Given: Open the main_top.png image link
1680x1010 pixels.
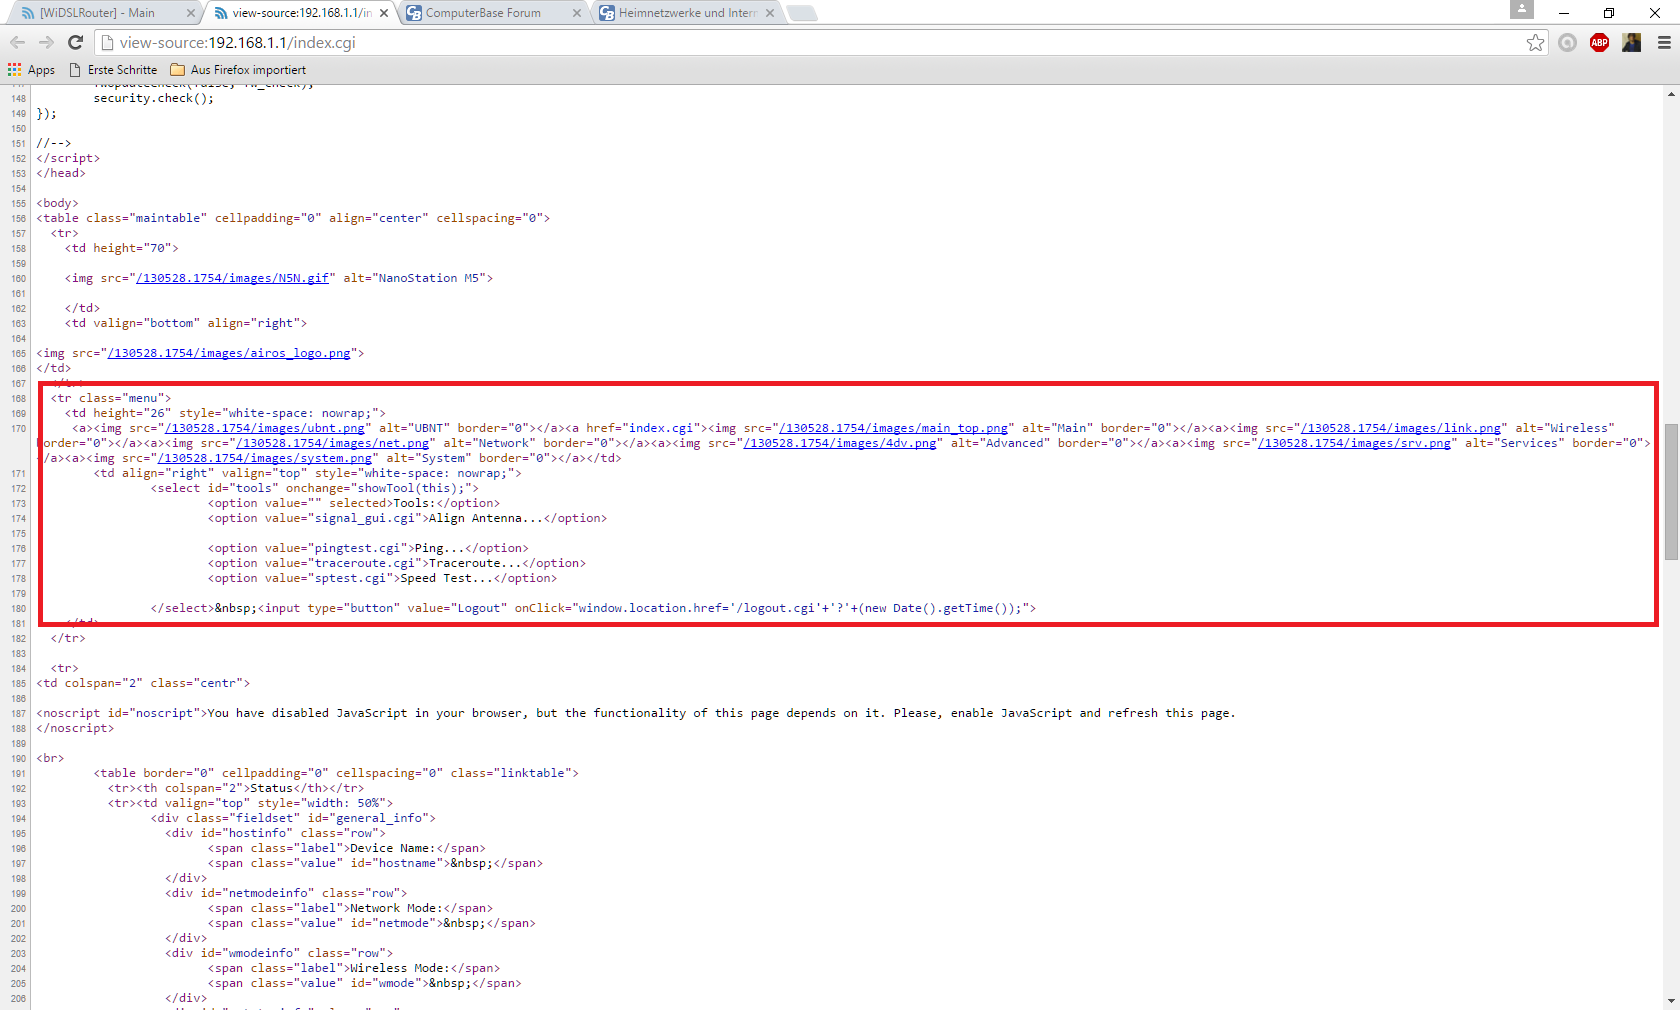Looking at the screenshot, I should click(893, 428).
